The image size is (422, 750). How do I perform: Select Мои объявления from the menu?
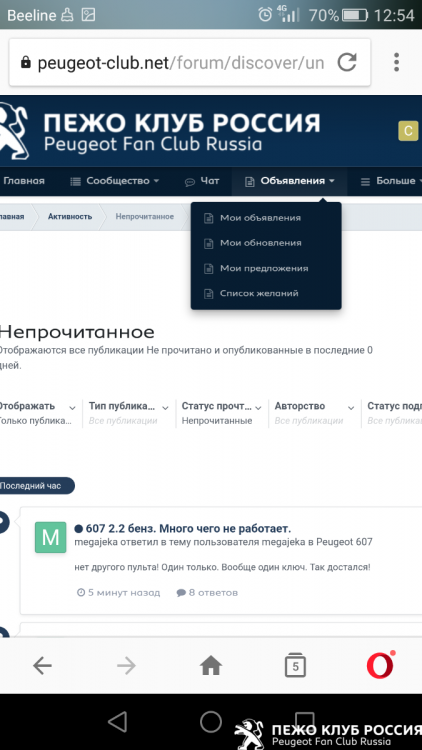260,218
